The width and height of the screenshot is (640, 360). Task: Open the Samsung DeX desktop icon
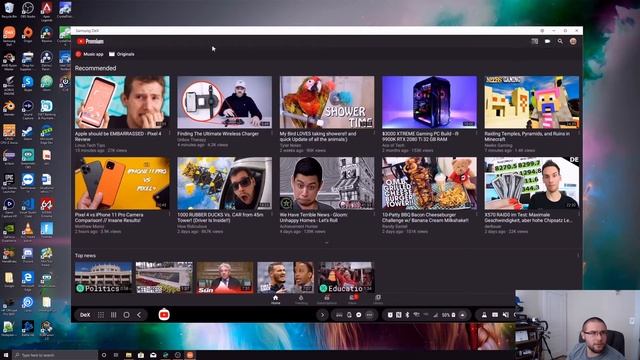pos(9,35)
